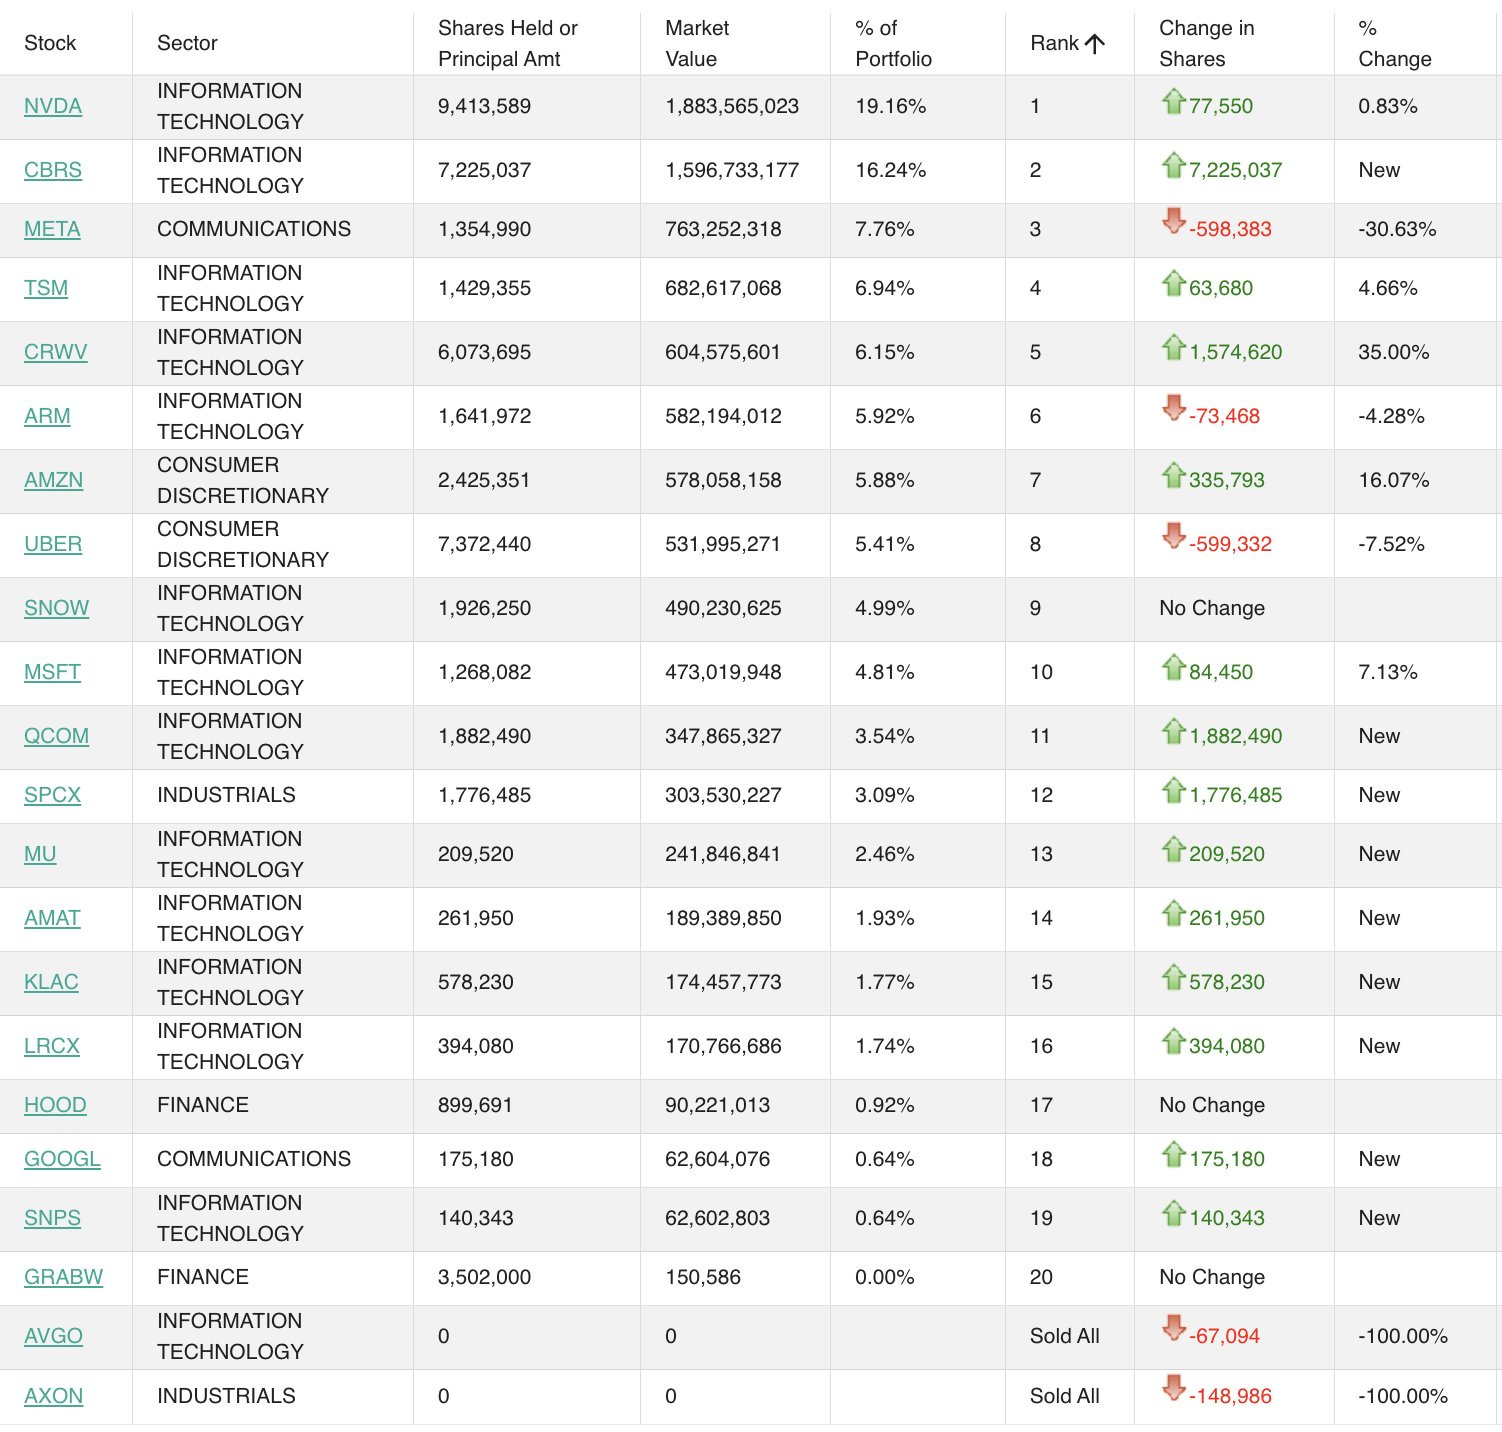The height and width of the screenshot is (1432, 1502).
Task: Go to the HOOD stock page link
Action: pos(55,1105)
